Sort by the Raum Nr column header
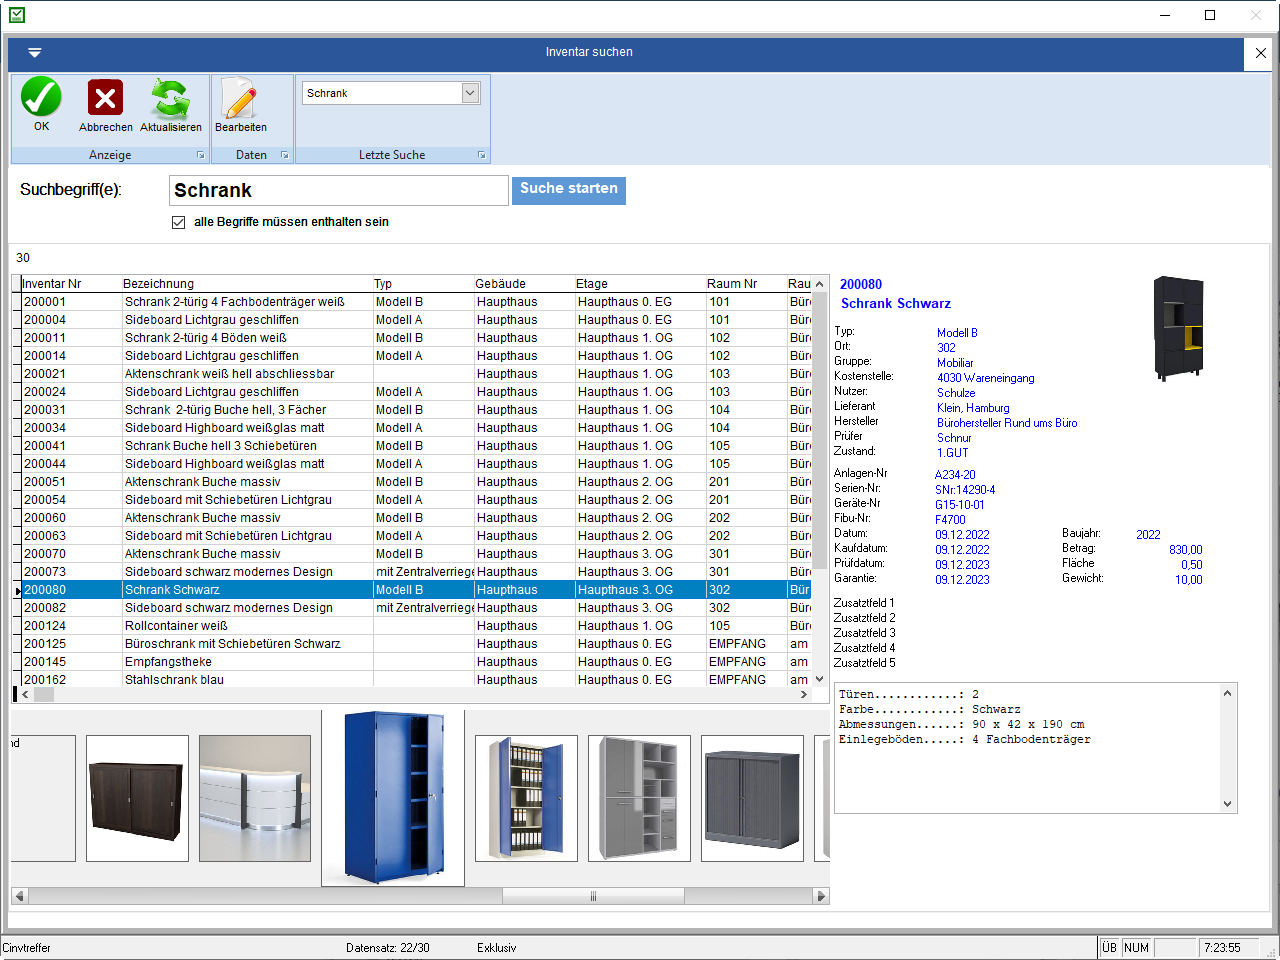 (x=746, y=284)
